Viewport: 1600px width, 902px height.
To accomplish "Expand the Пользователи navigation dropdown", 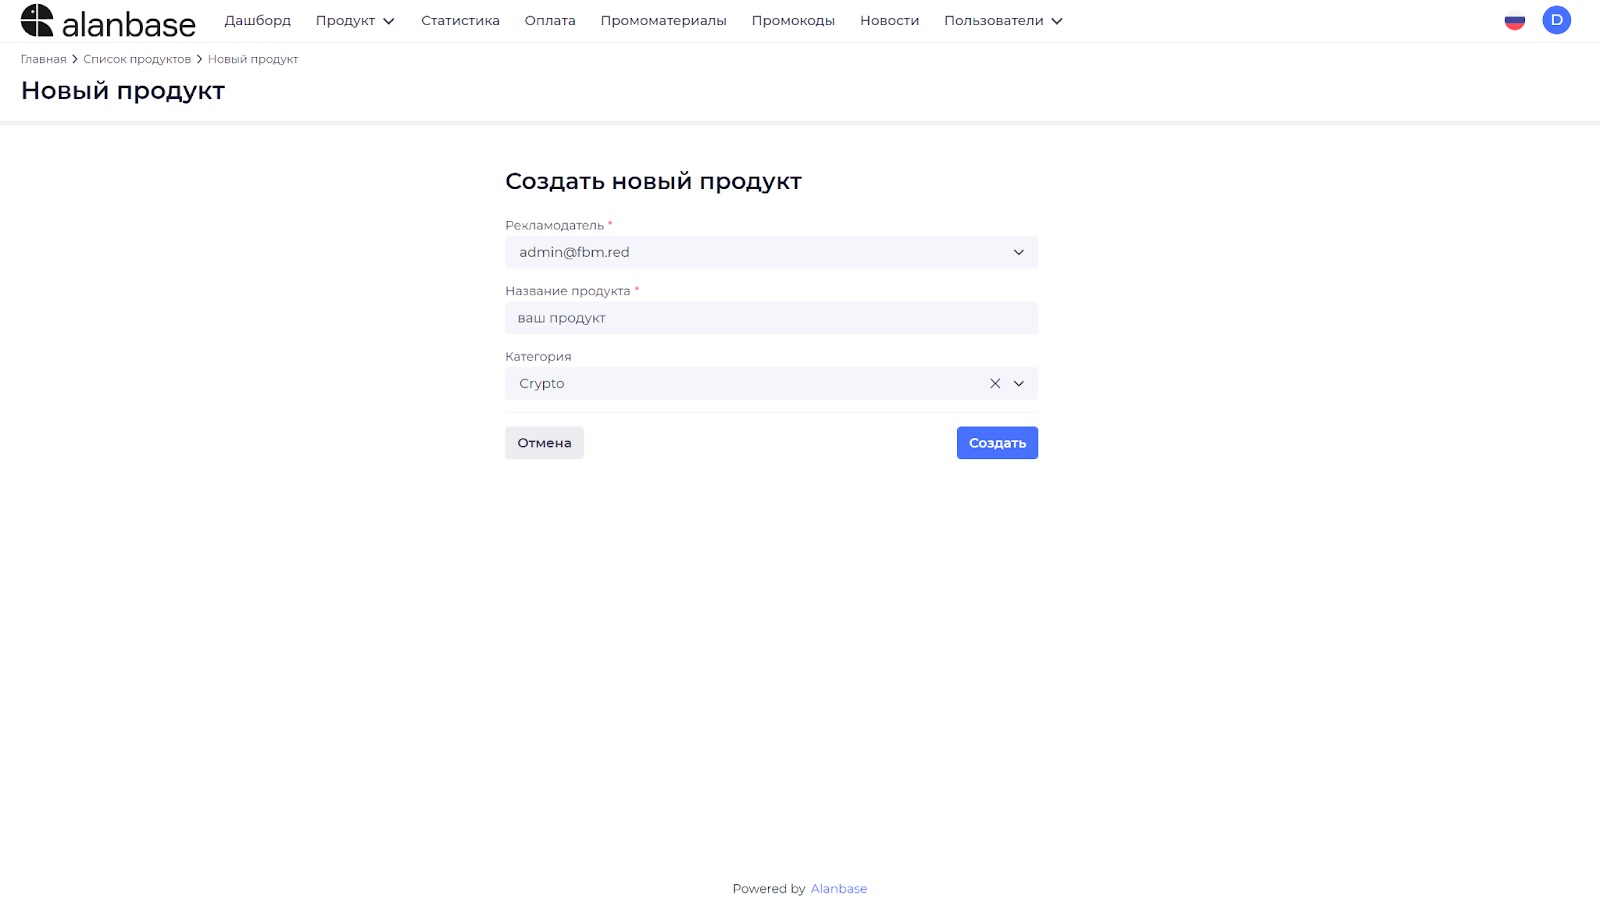I will (x=1002, y=20).
